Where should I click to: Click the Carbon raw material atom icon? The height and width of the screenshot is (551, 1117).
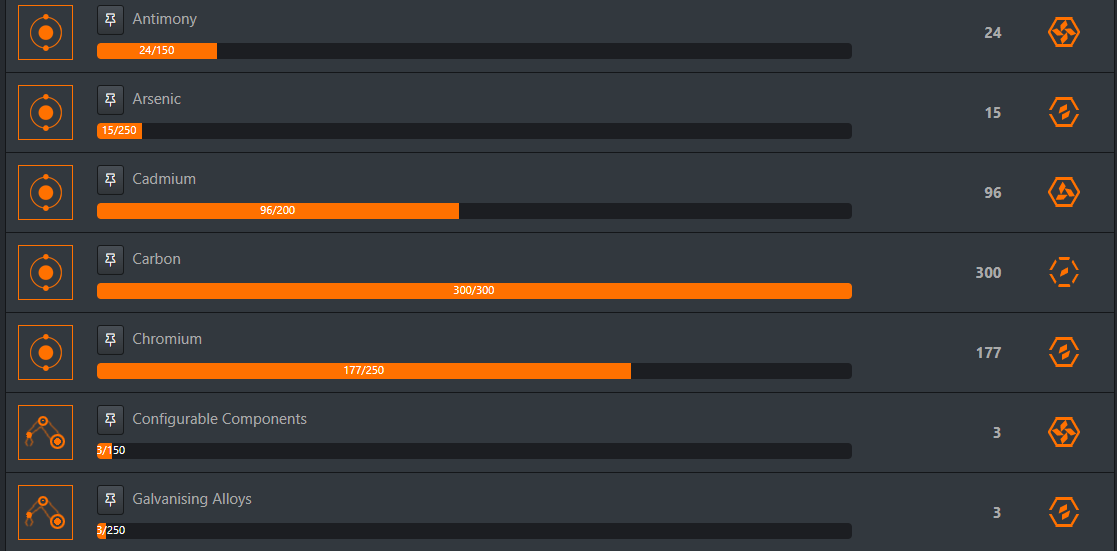point(46,272)
